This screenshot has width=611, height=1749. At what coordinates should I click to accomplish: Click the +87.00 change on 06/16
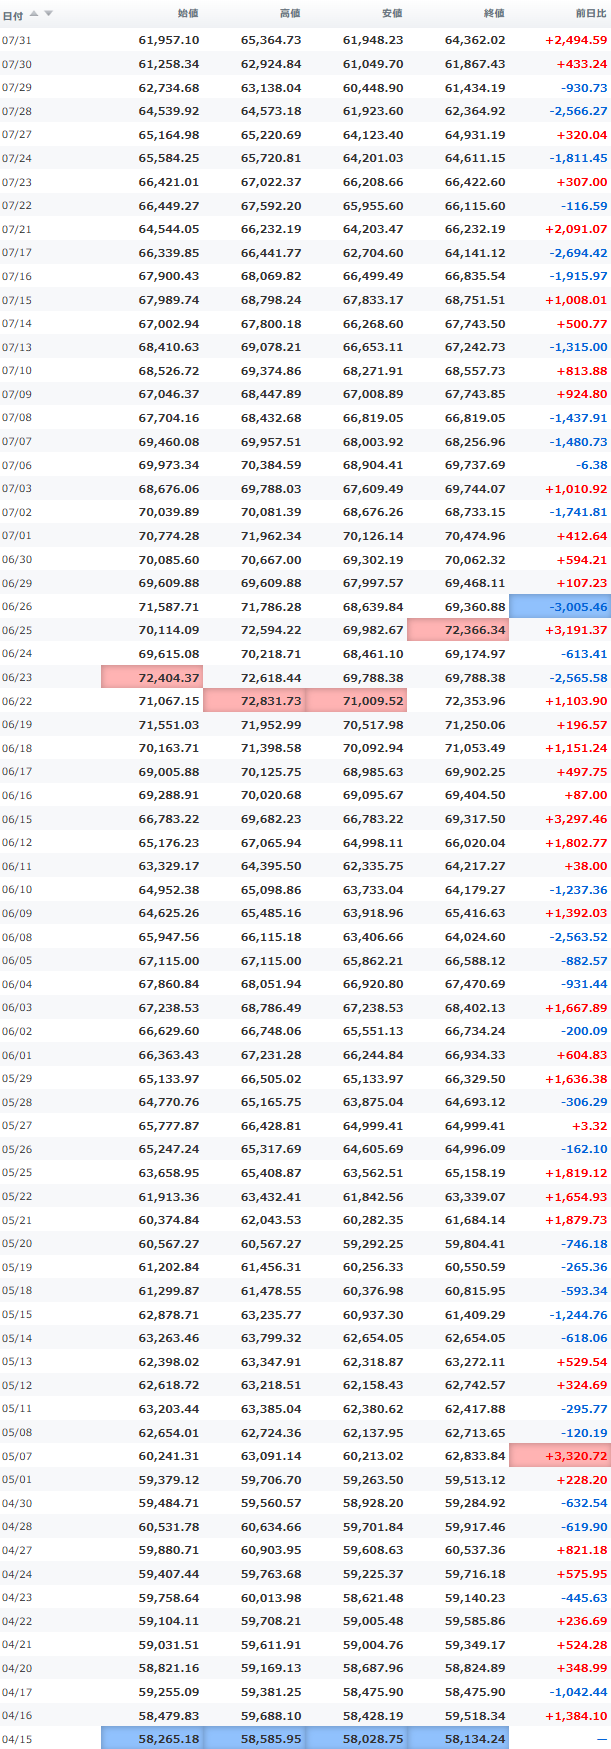pos(586,795)
